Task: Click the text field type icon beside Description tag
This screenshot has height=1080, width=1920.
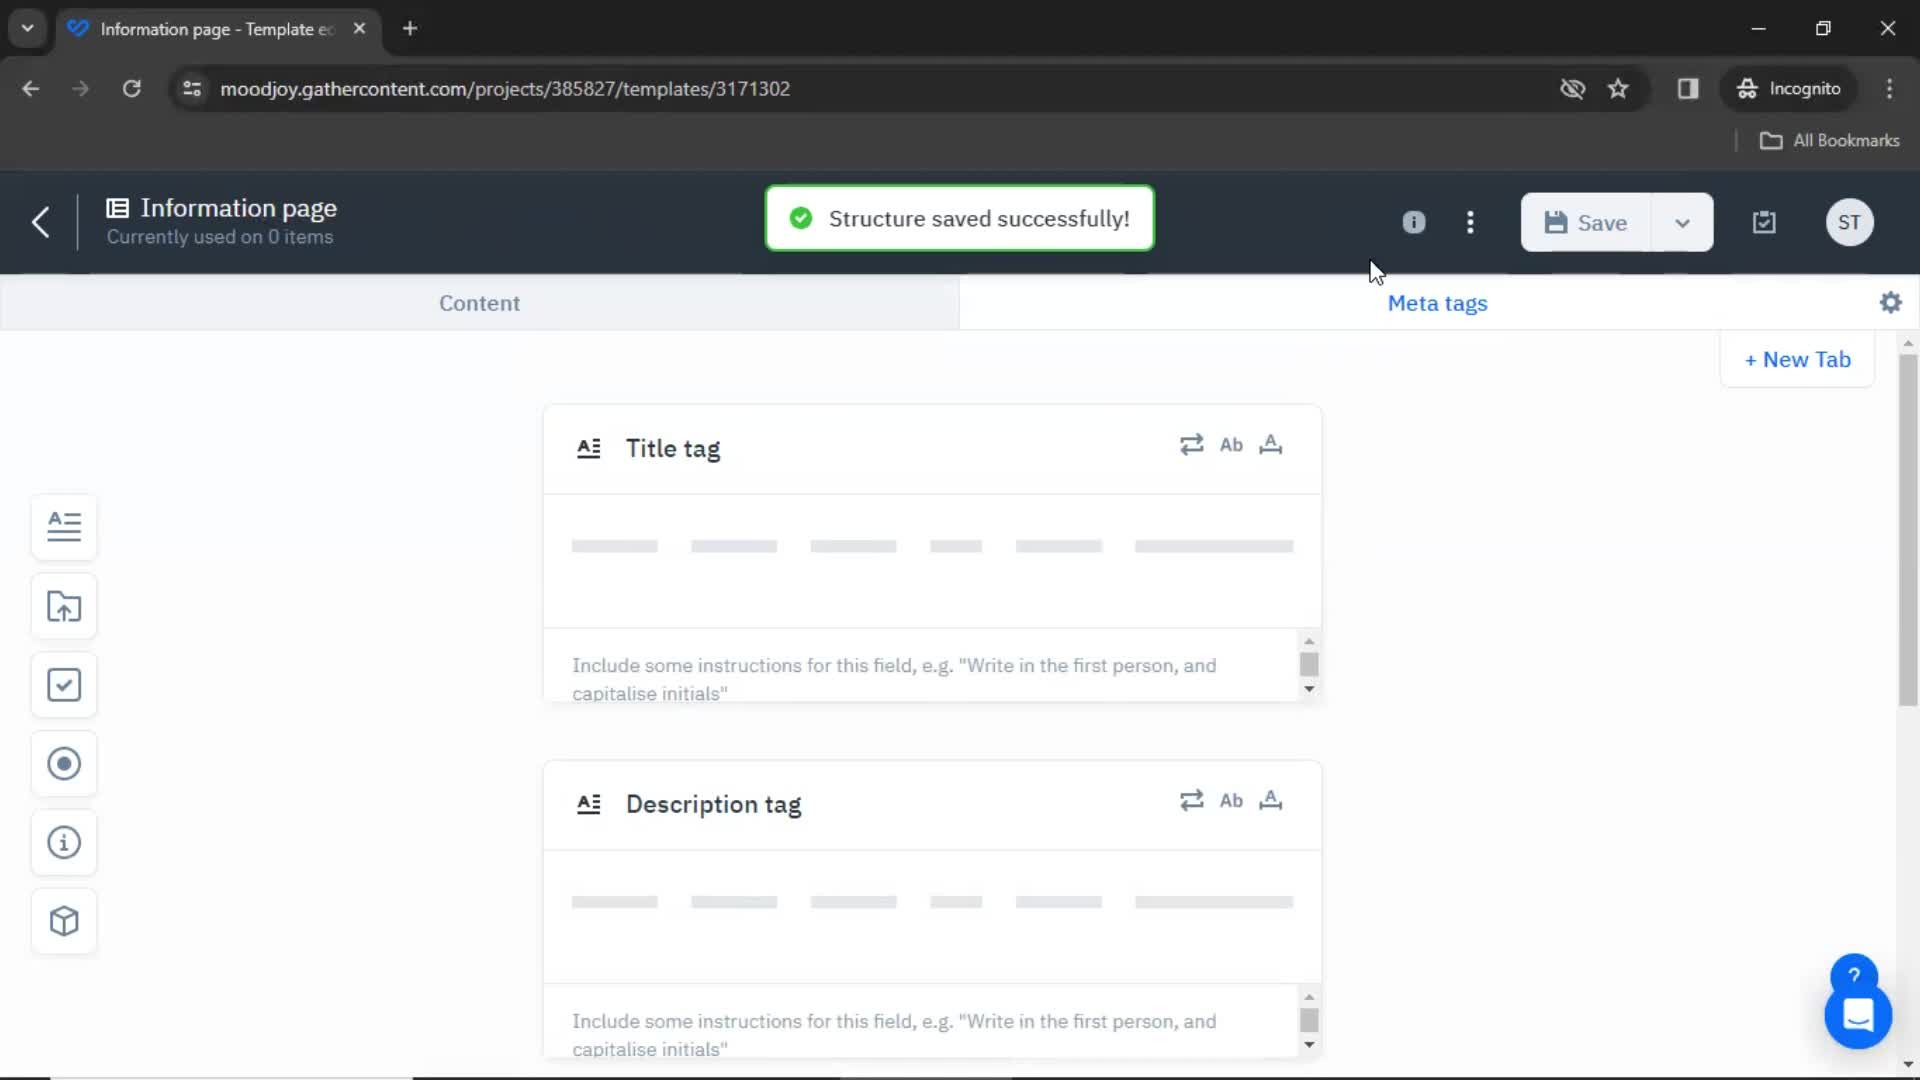Action: click(x=589, y=804)
